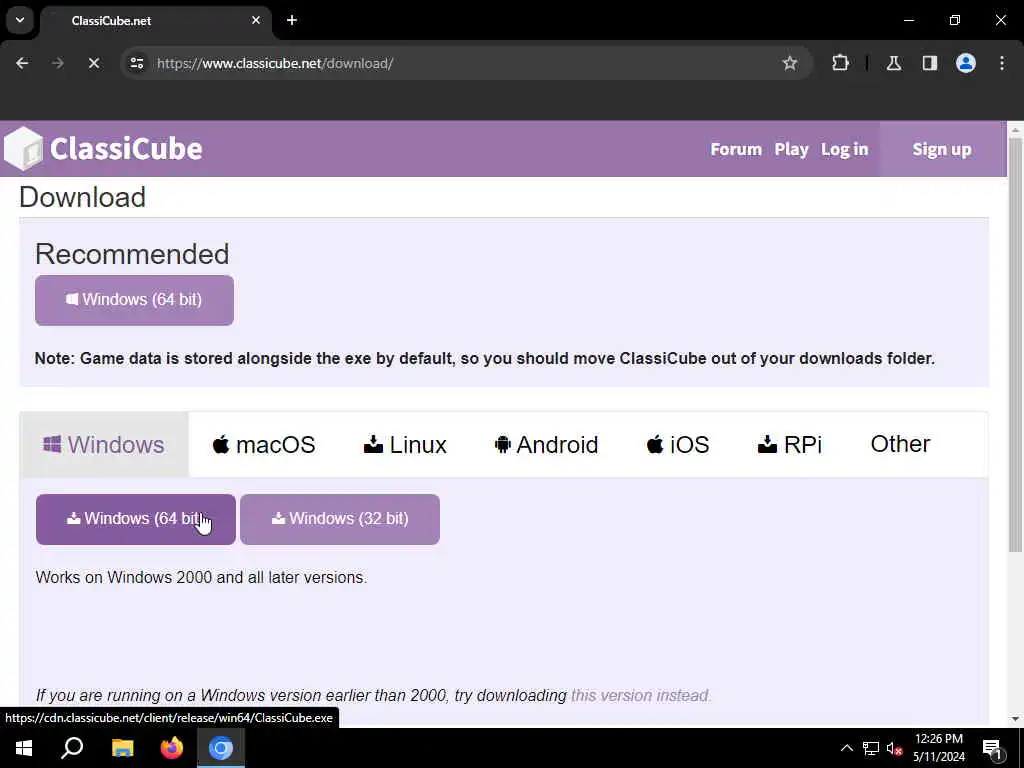Toggle the browser side panel icon
This screenshot has width=1024, height=768.
click(x=930, y=63)
